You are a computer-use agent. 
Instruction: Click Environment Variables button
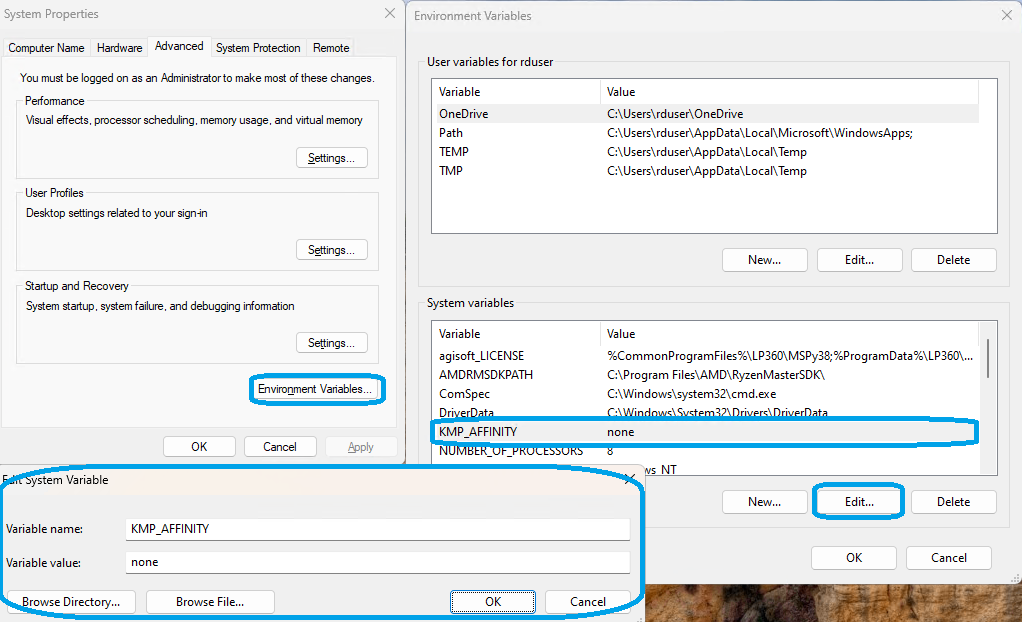[x=315, y=389]
